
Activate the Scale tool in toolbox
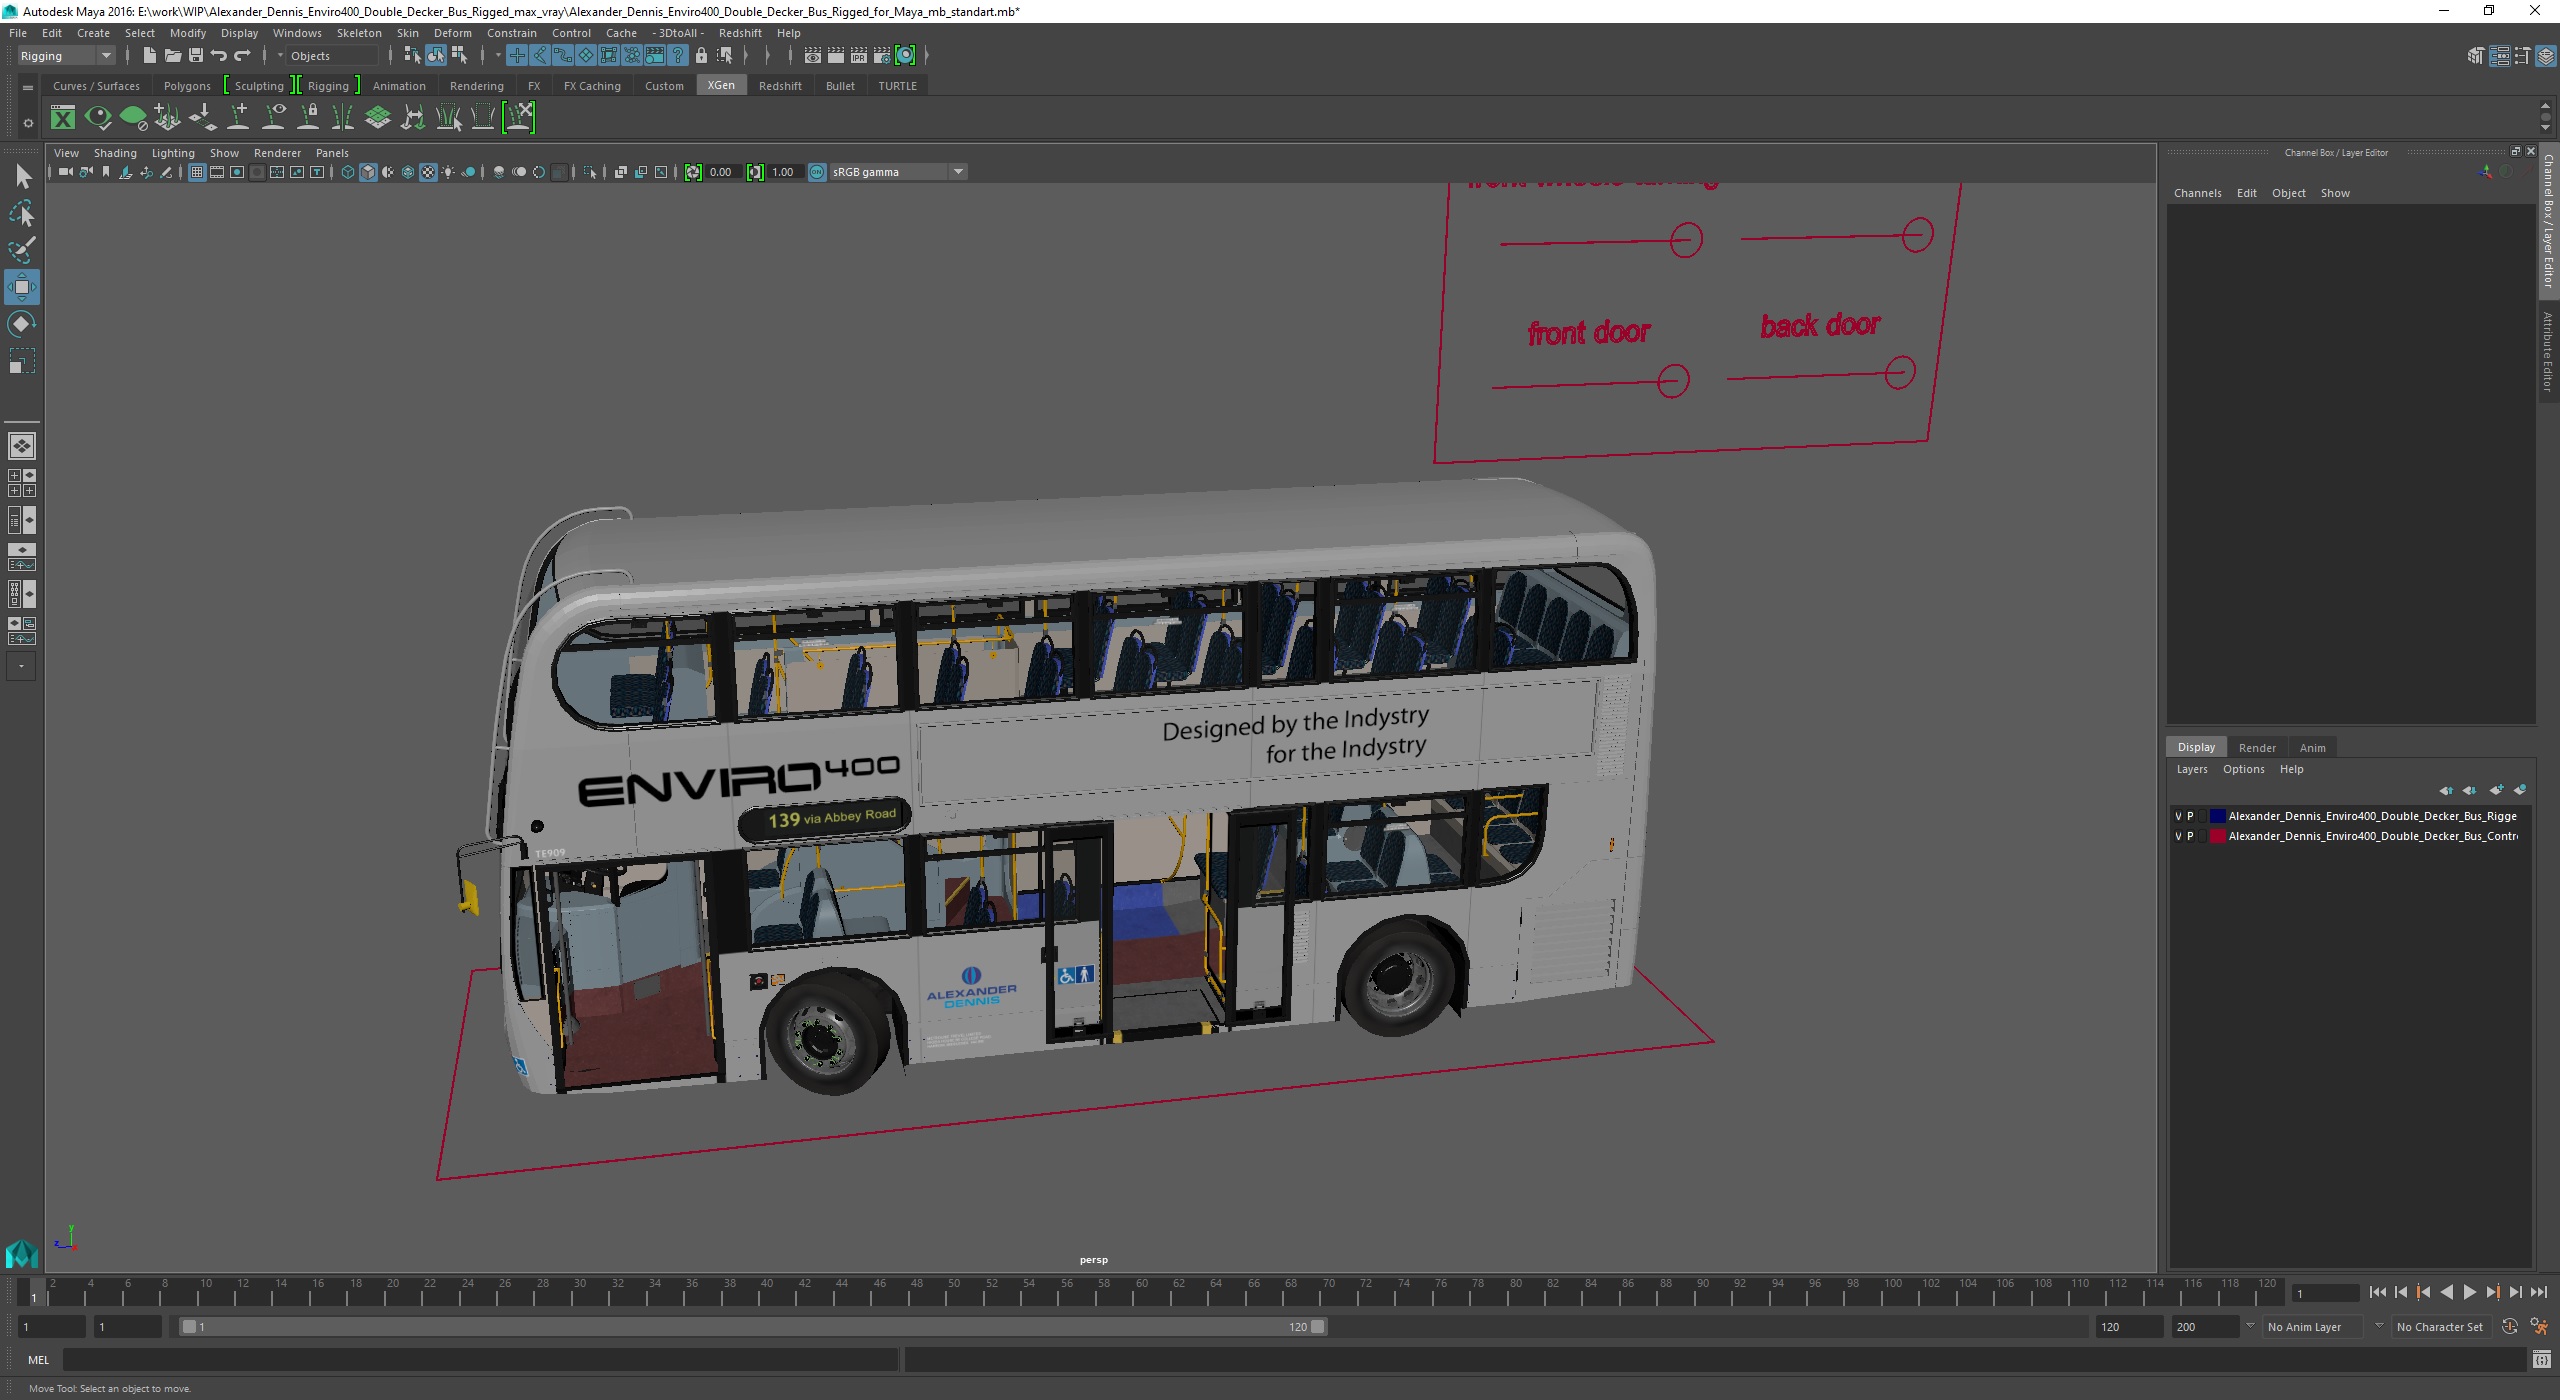pyautogui.click(x=22, y=361)
